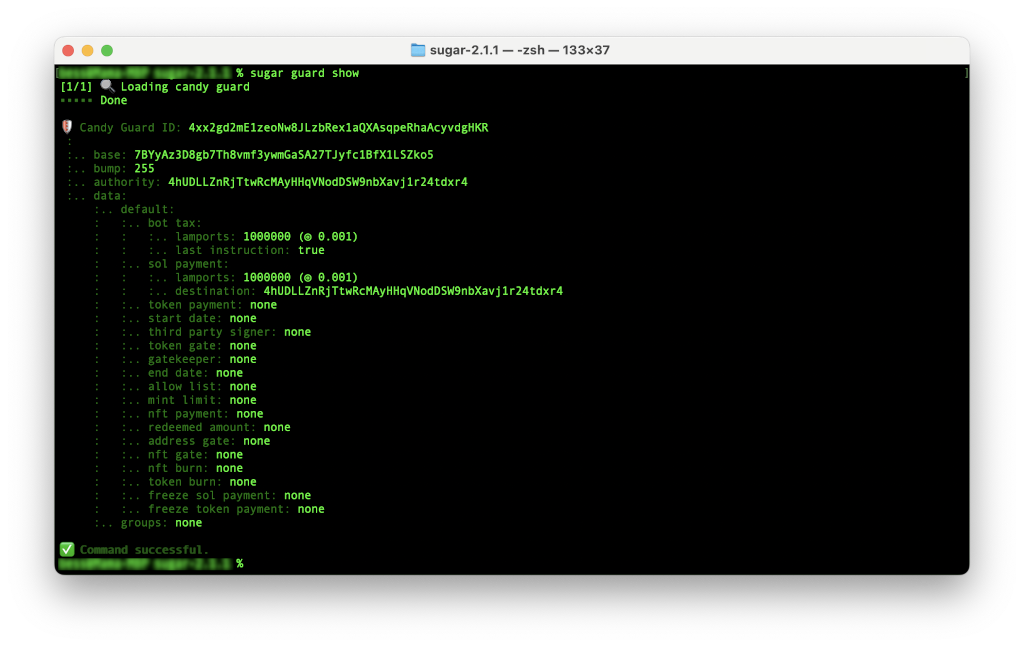1024x647 pixels.
Task: Click the Candy Guard ID value starting "4xx2gd2mE1zeo"
Action: click(338, 128)
